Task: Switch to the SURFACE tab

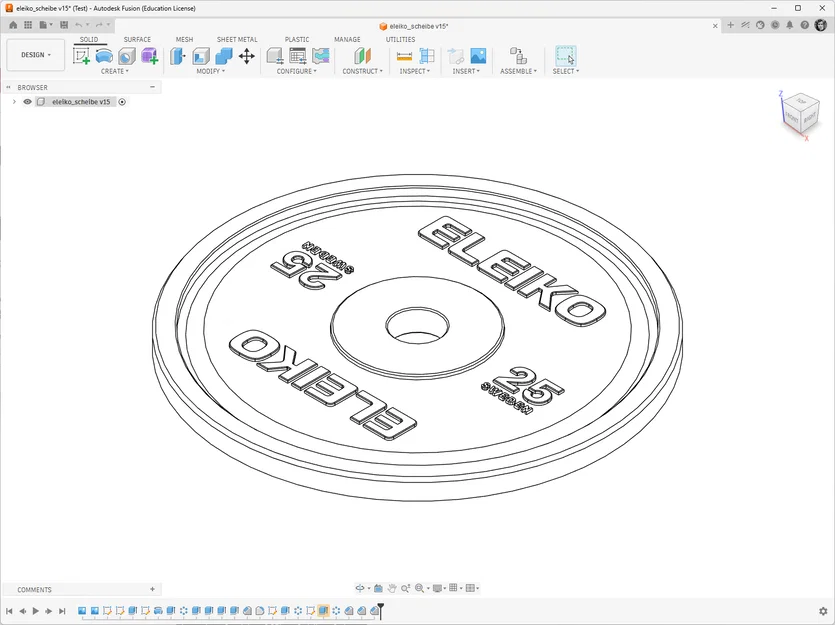Action: coord(137,39)
